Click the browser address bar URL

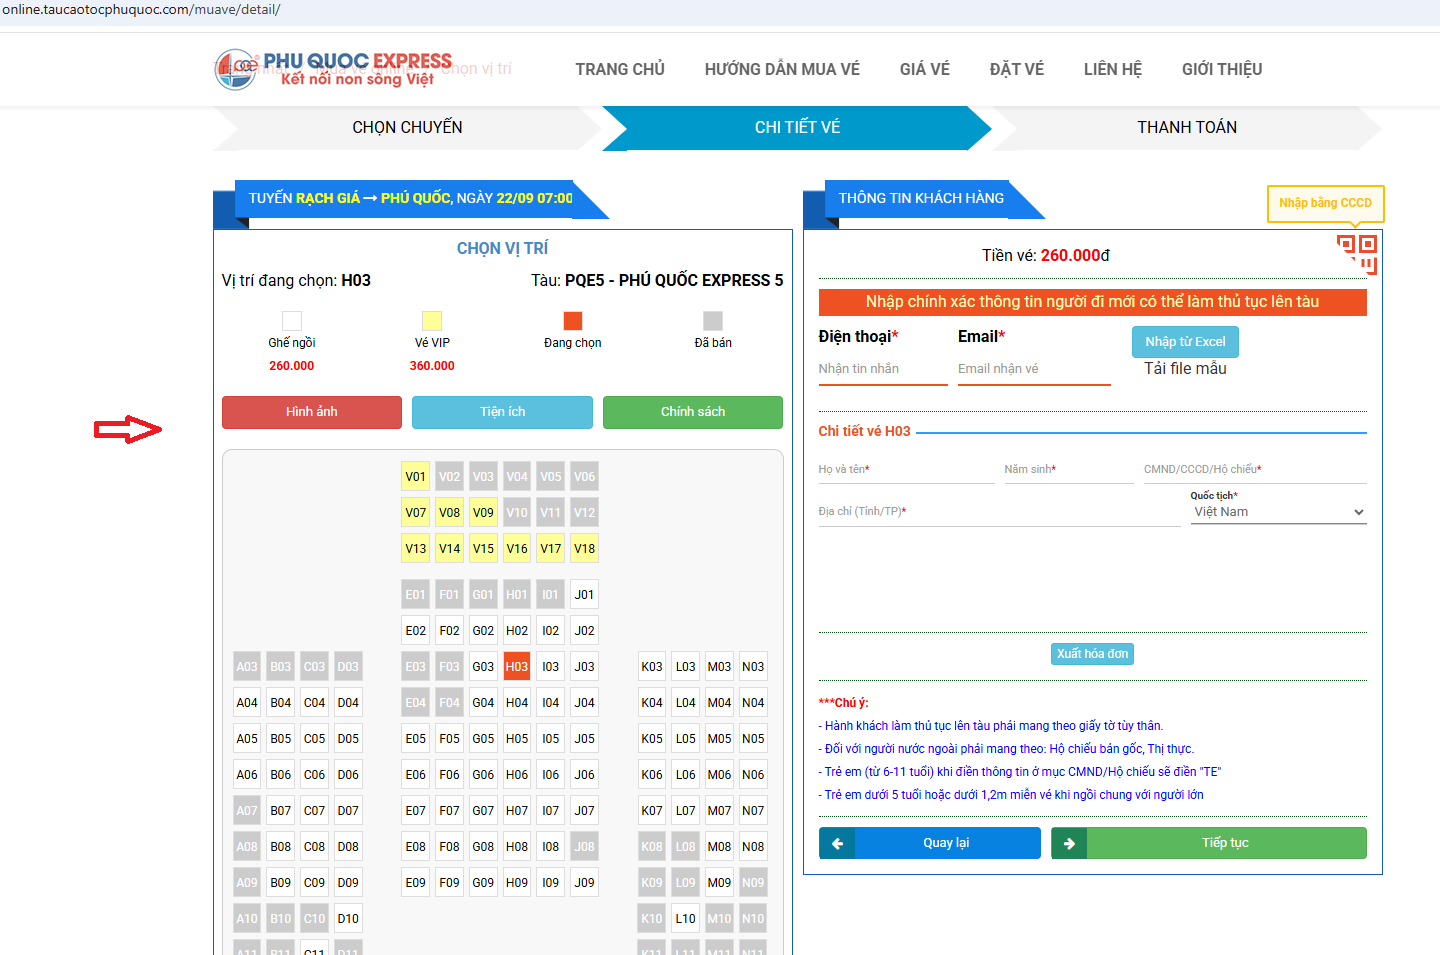[x=140, y=10]
